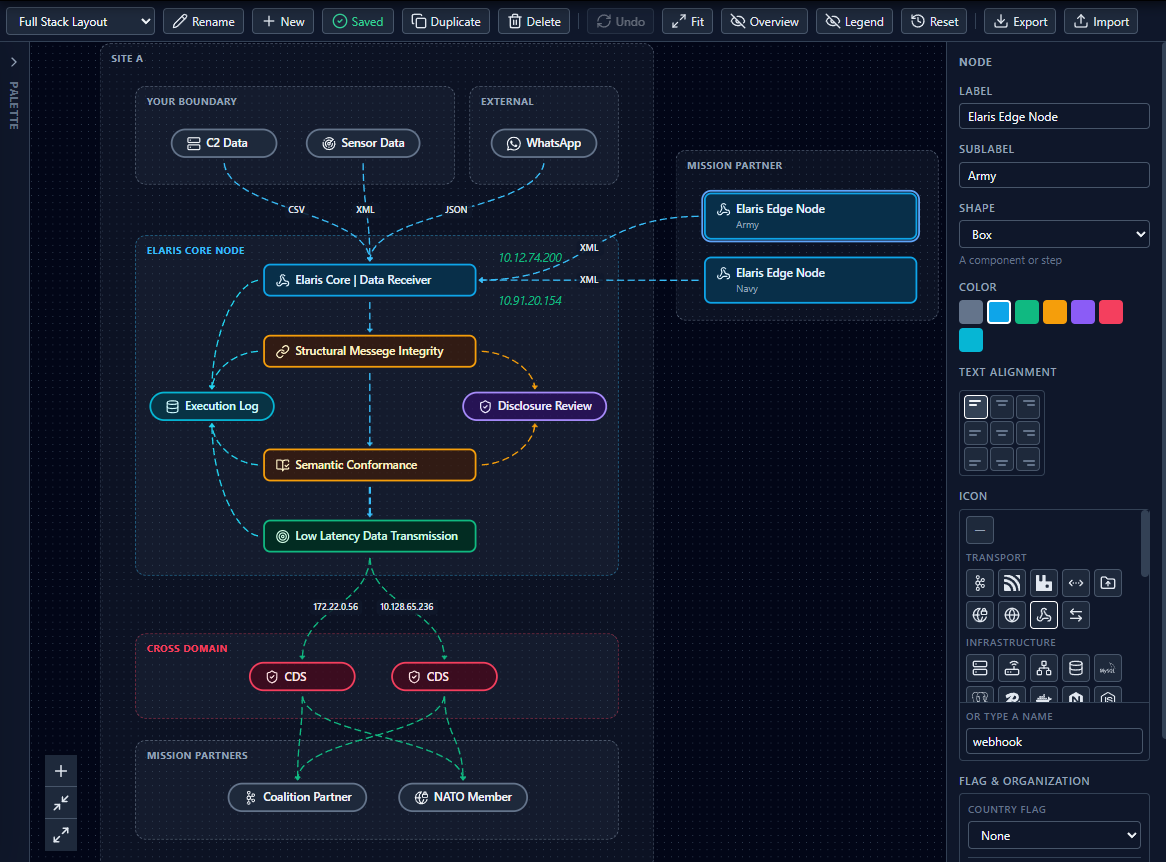Create a new layout with New
1166x862 pixels.
point(283,22)
